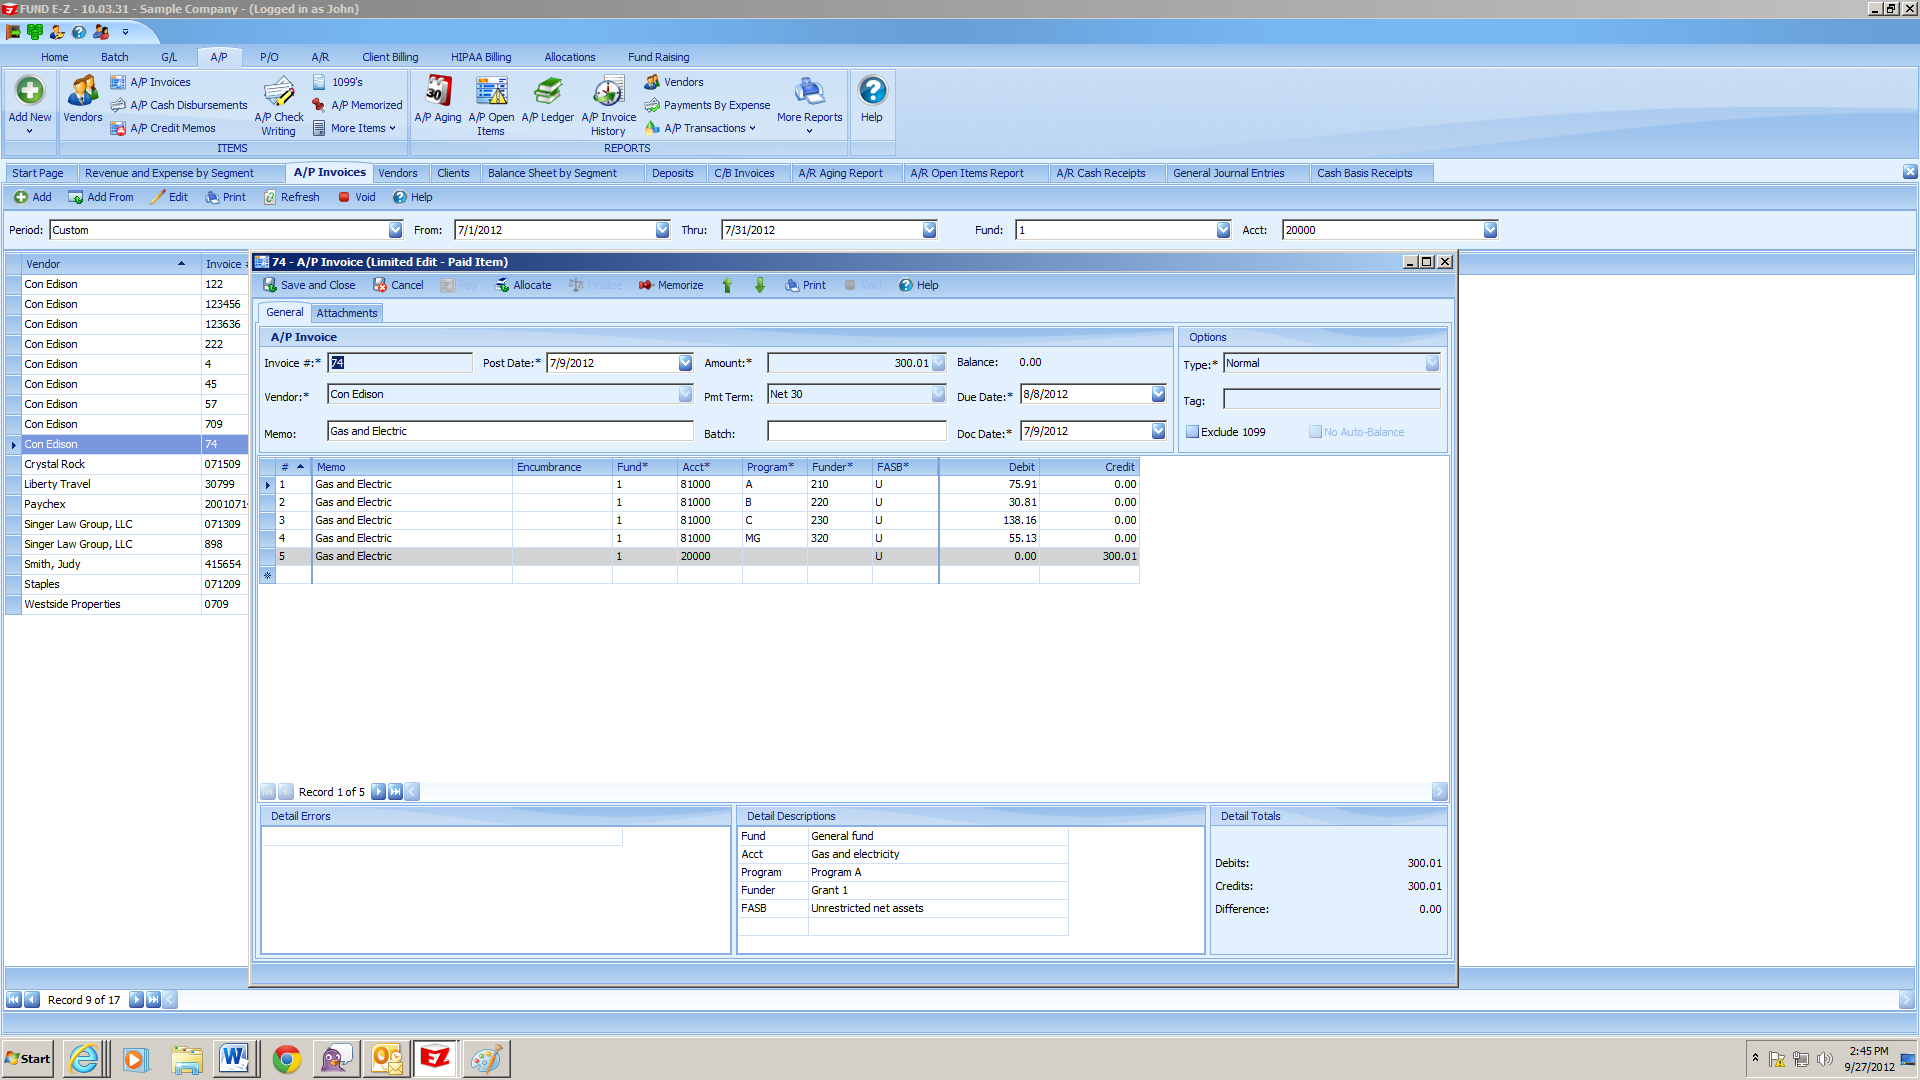Click the A/P Check Writing icon
Image resolution: width=1920 pixels, height=1080 pixels.
(279, 93)
